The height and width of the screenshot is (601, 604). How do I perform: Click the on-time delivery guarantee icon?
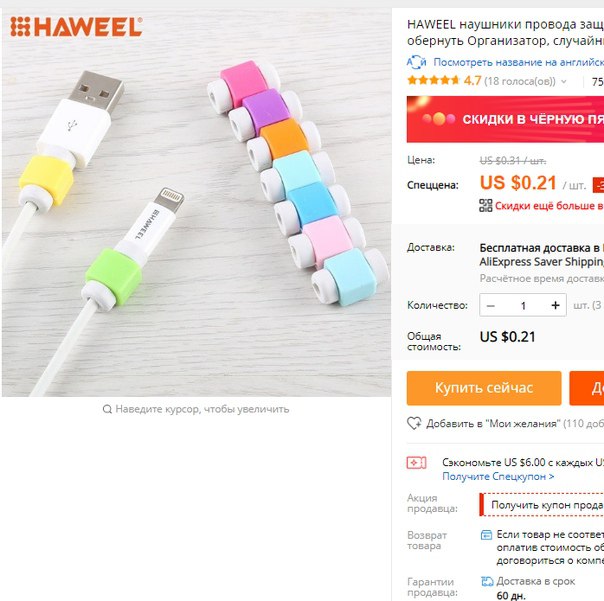487,581
